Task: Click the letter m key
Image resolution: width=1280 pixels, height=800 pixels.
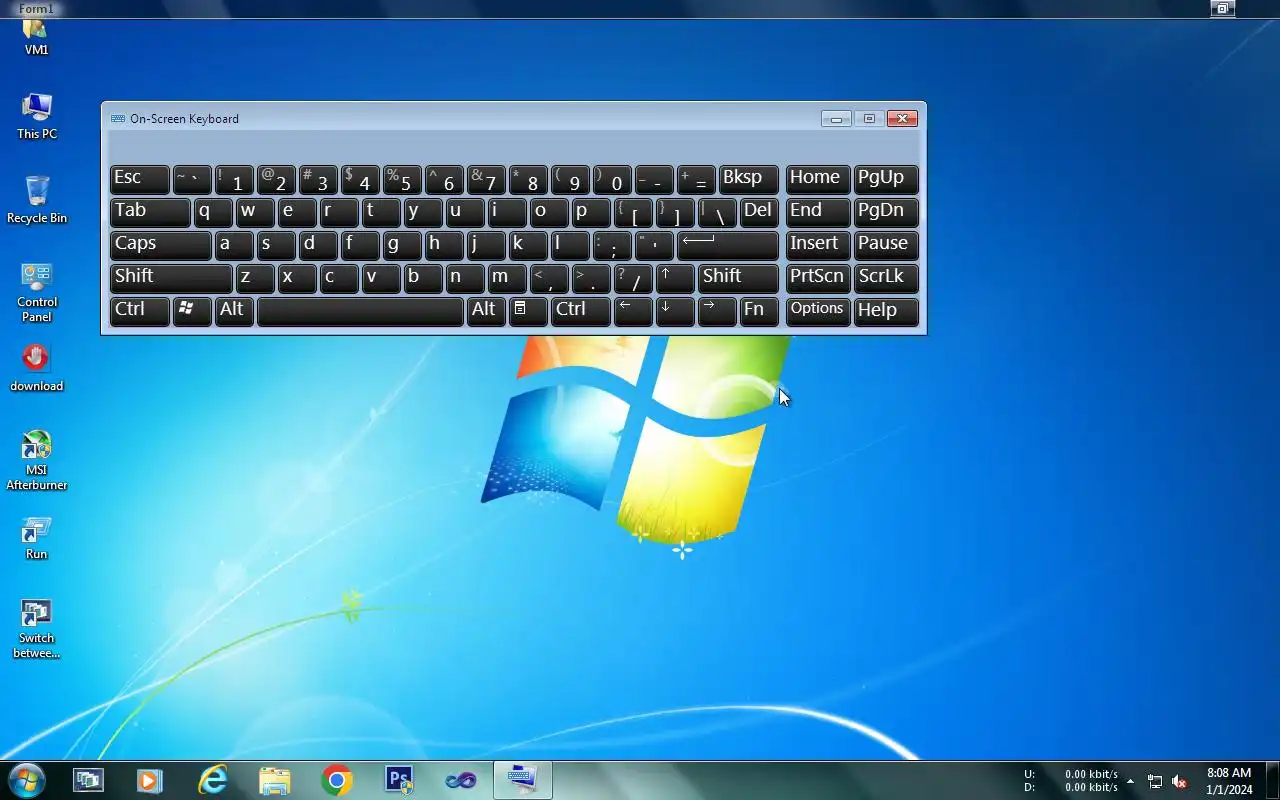Action: coord(507,278)
